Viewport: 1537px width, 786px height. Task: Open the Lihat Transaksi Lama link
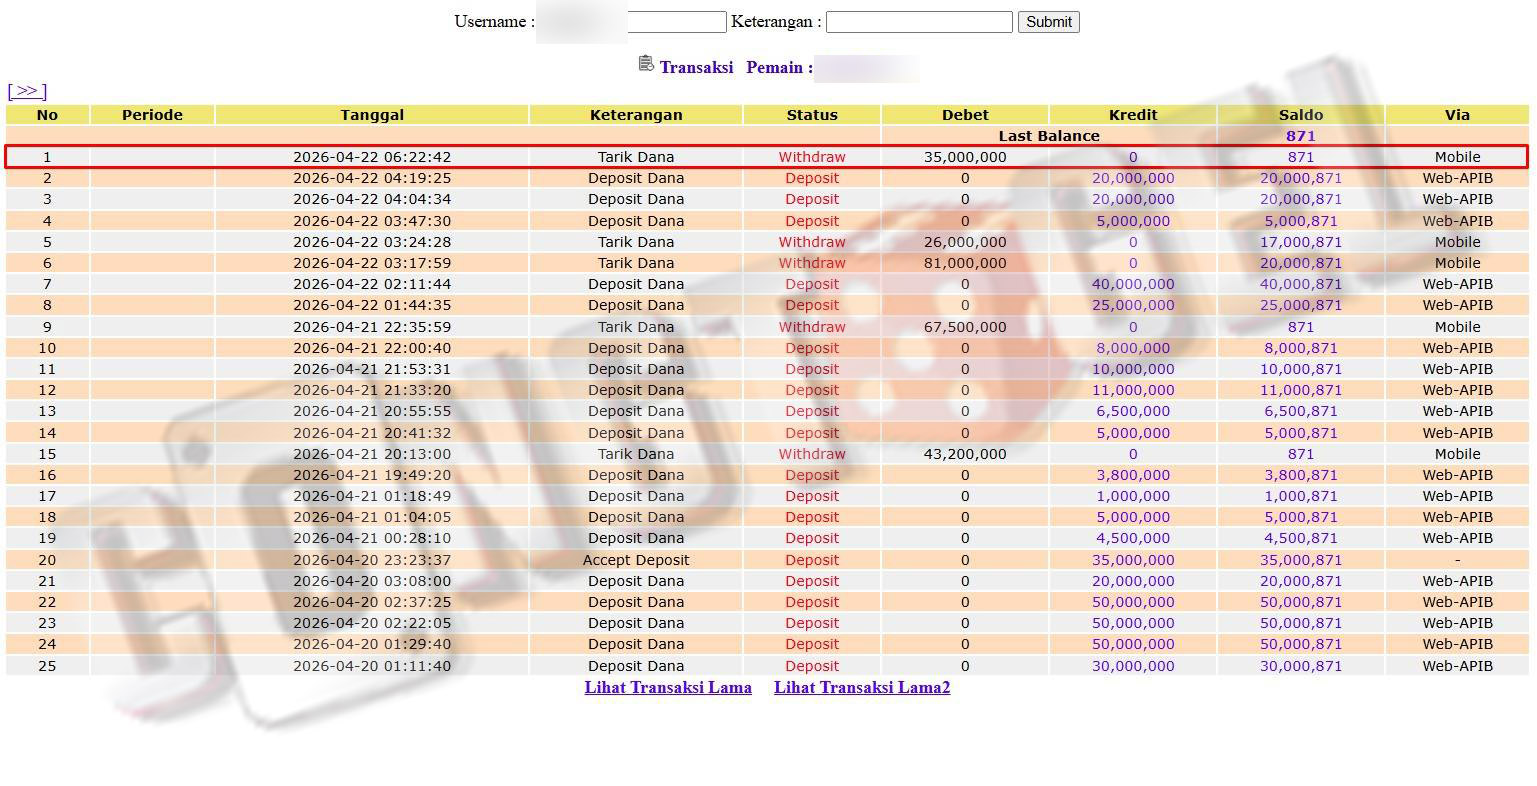click(668, 688)
